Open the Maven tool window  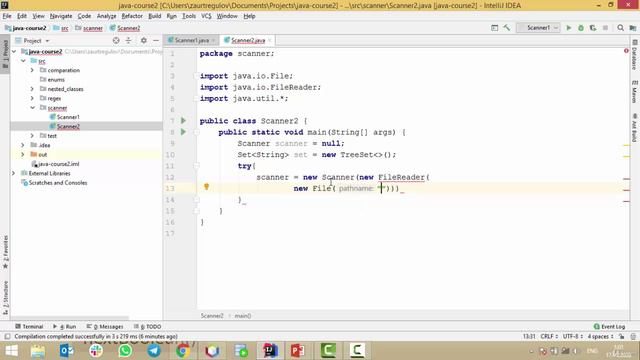634,92
